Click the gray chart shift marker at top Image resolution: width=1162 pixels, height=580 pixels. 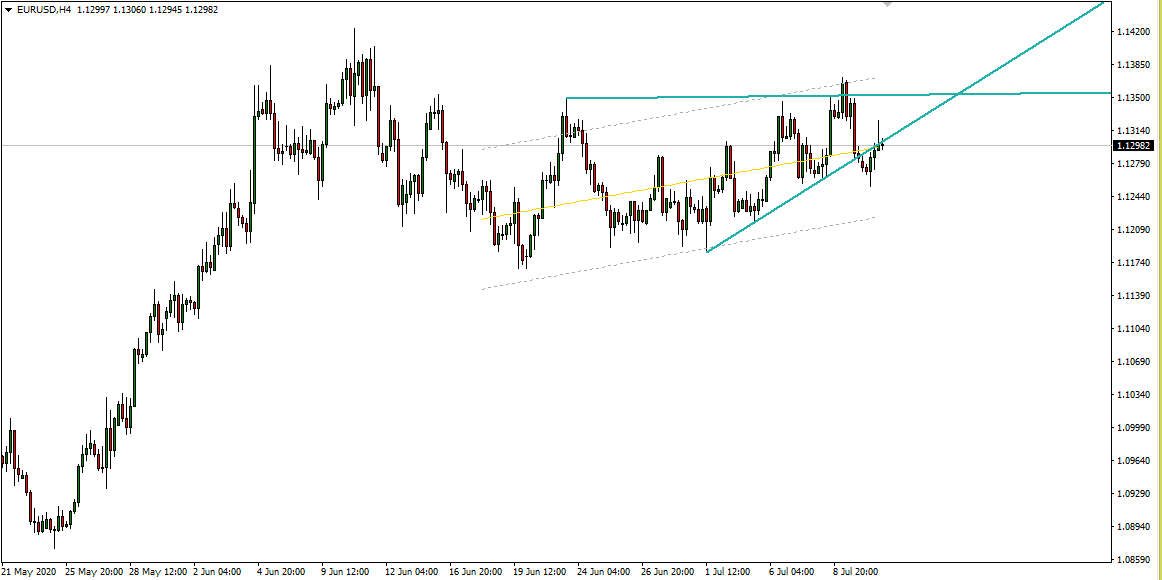(886, 5)
